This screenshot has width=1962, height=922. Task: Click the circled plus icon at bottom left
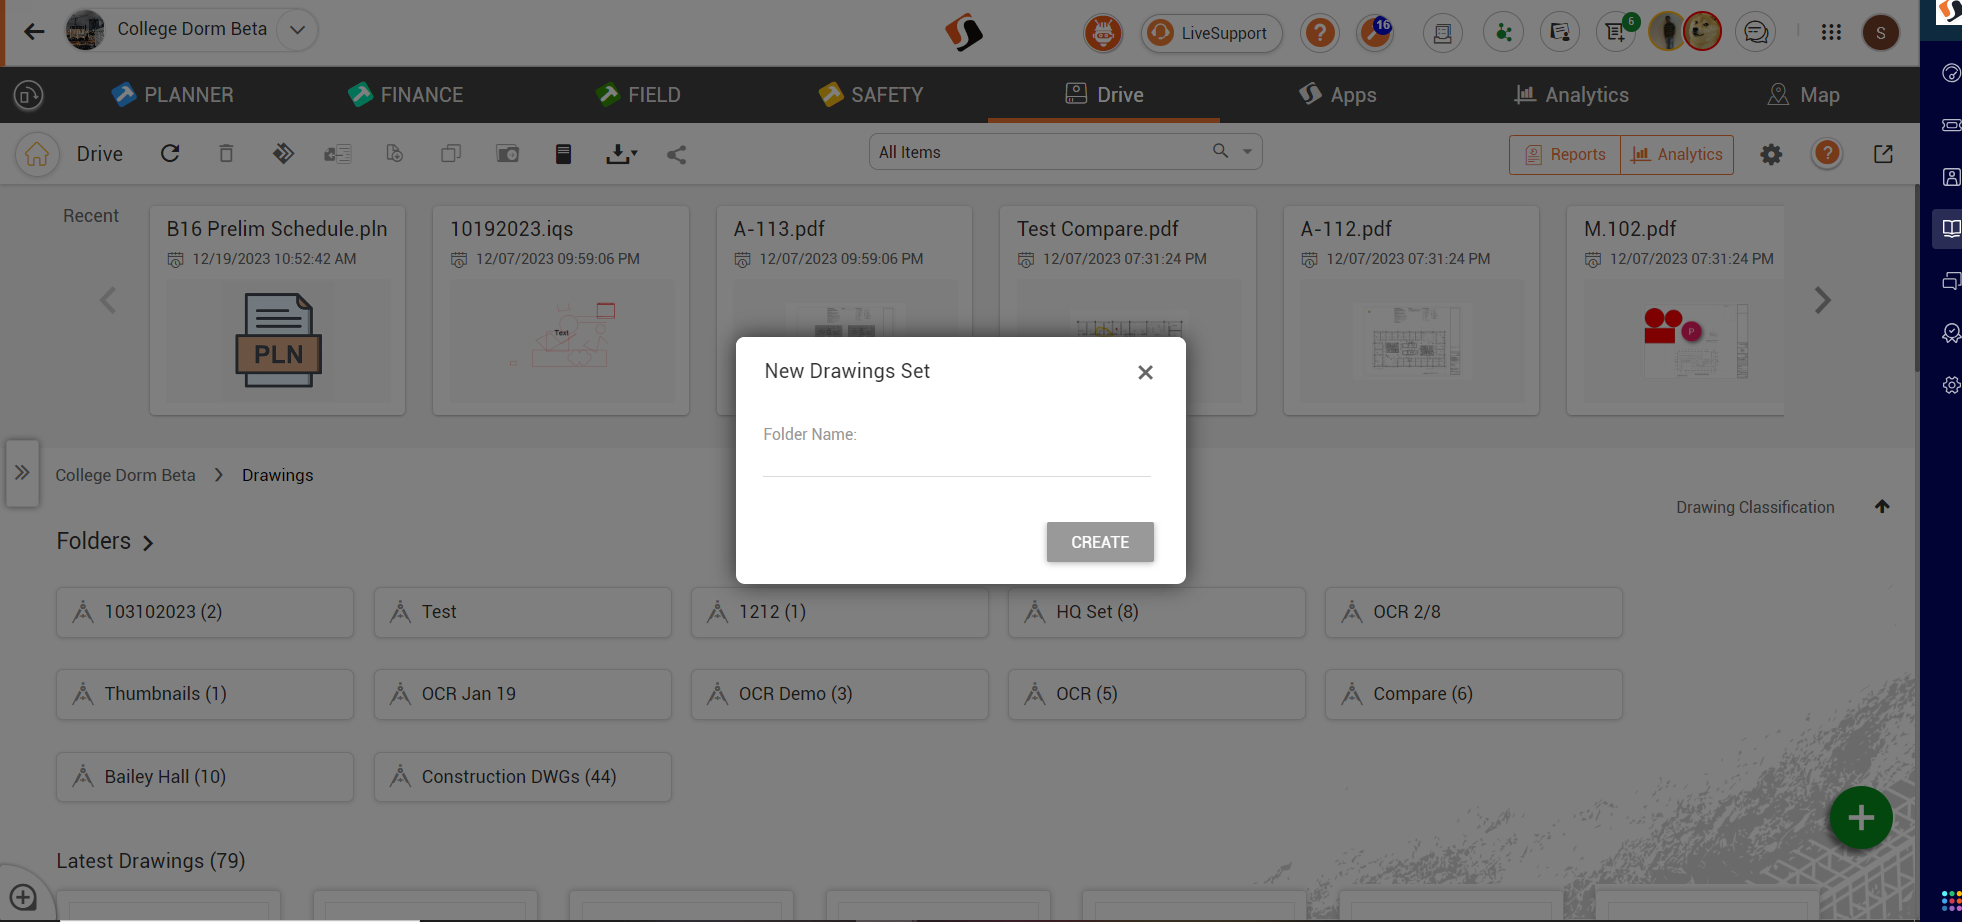[22, 897]
